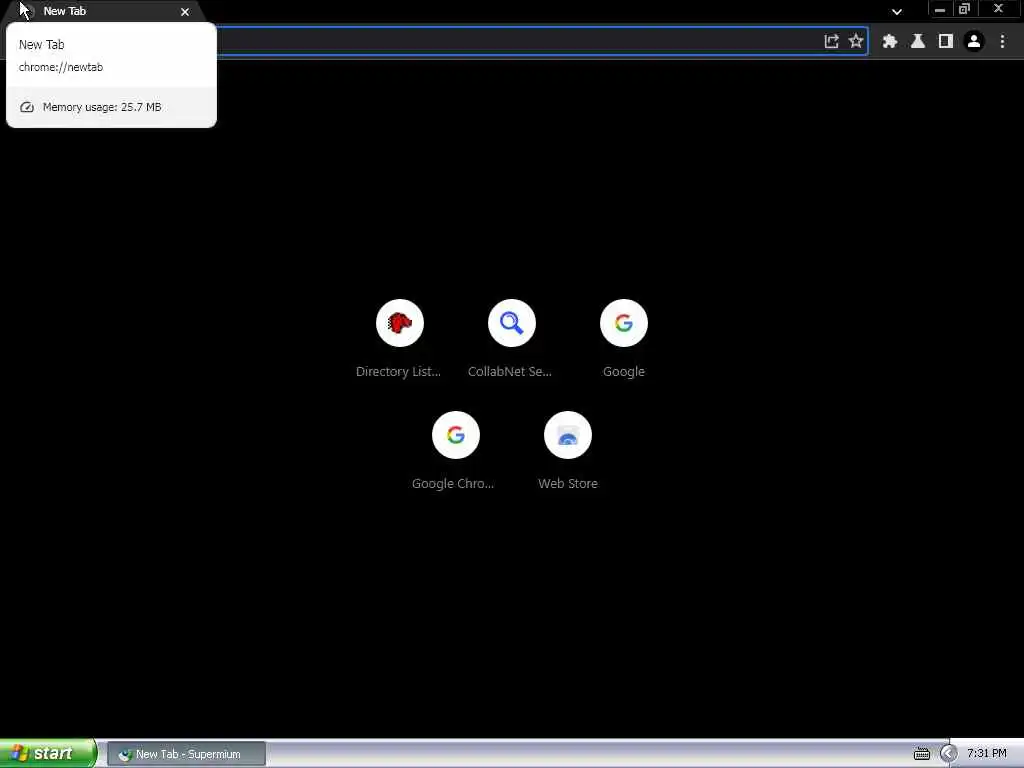This screenshot has width=1024, height=768.
Task: Open the Web Store shortcut tile
Action: point(568,451)
